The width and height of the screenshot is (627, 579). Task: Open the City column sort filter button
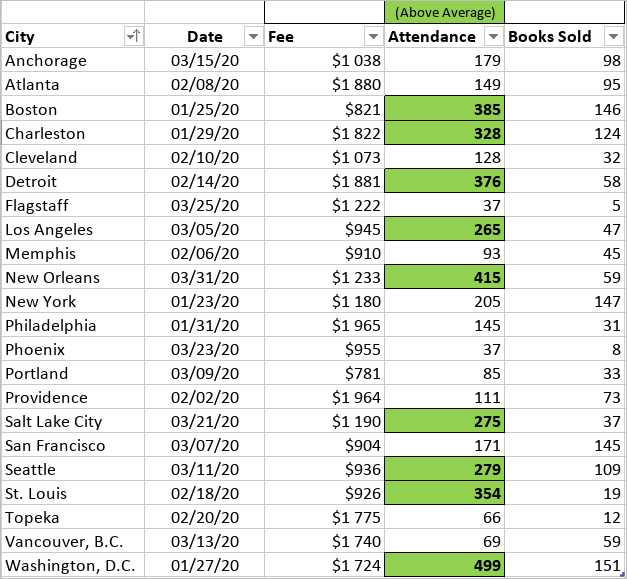pos(133,37)
